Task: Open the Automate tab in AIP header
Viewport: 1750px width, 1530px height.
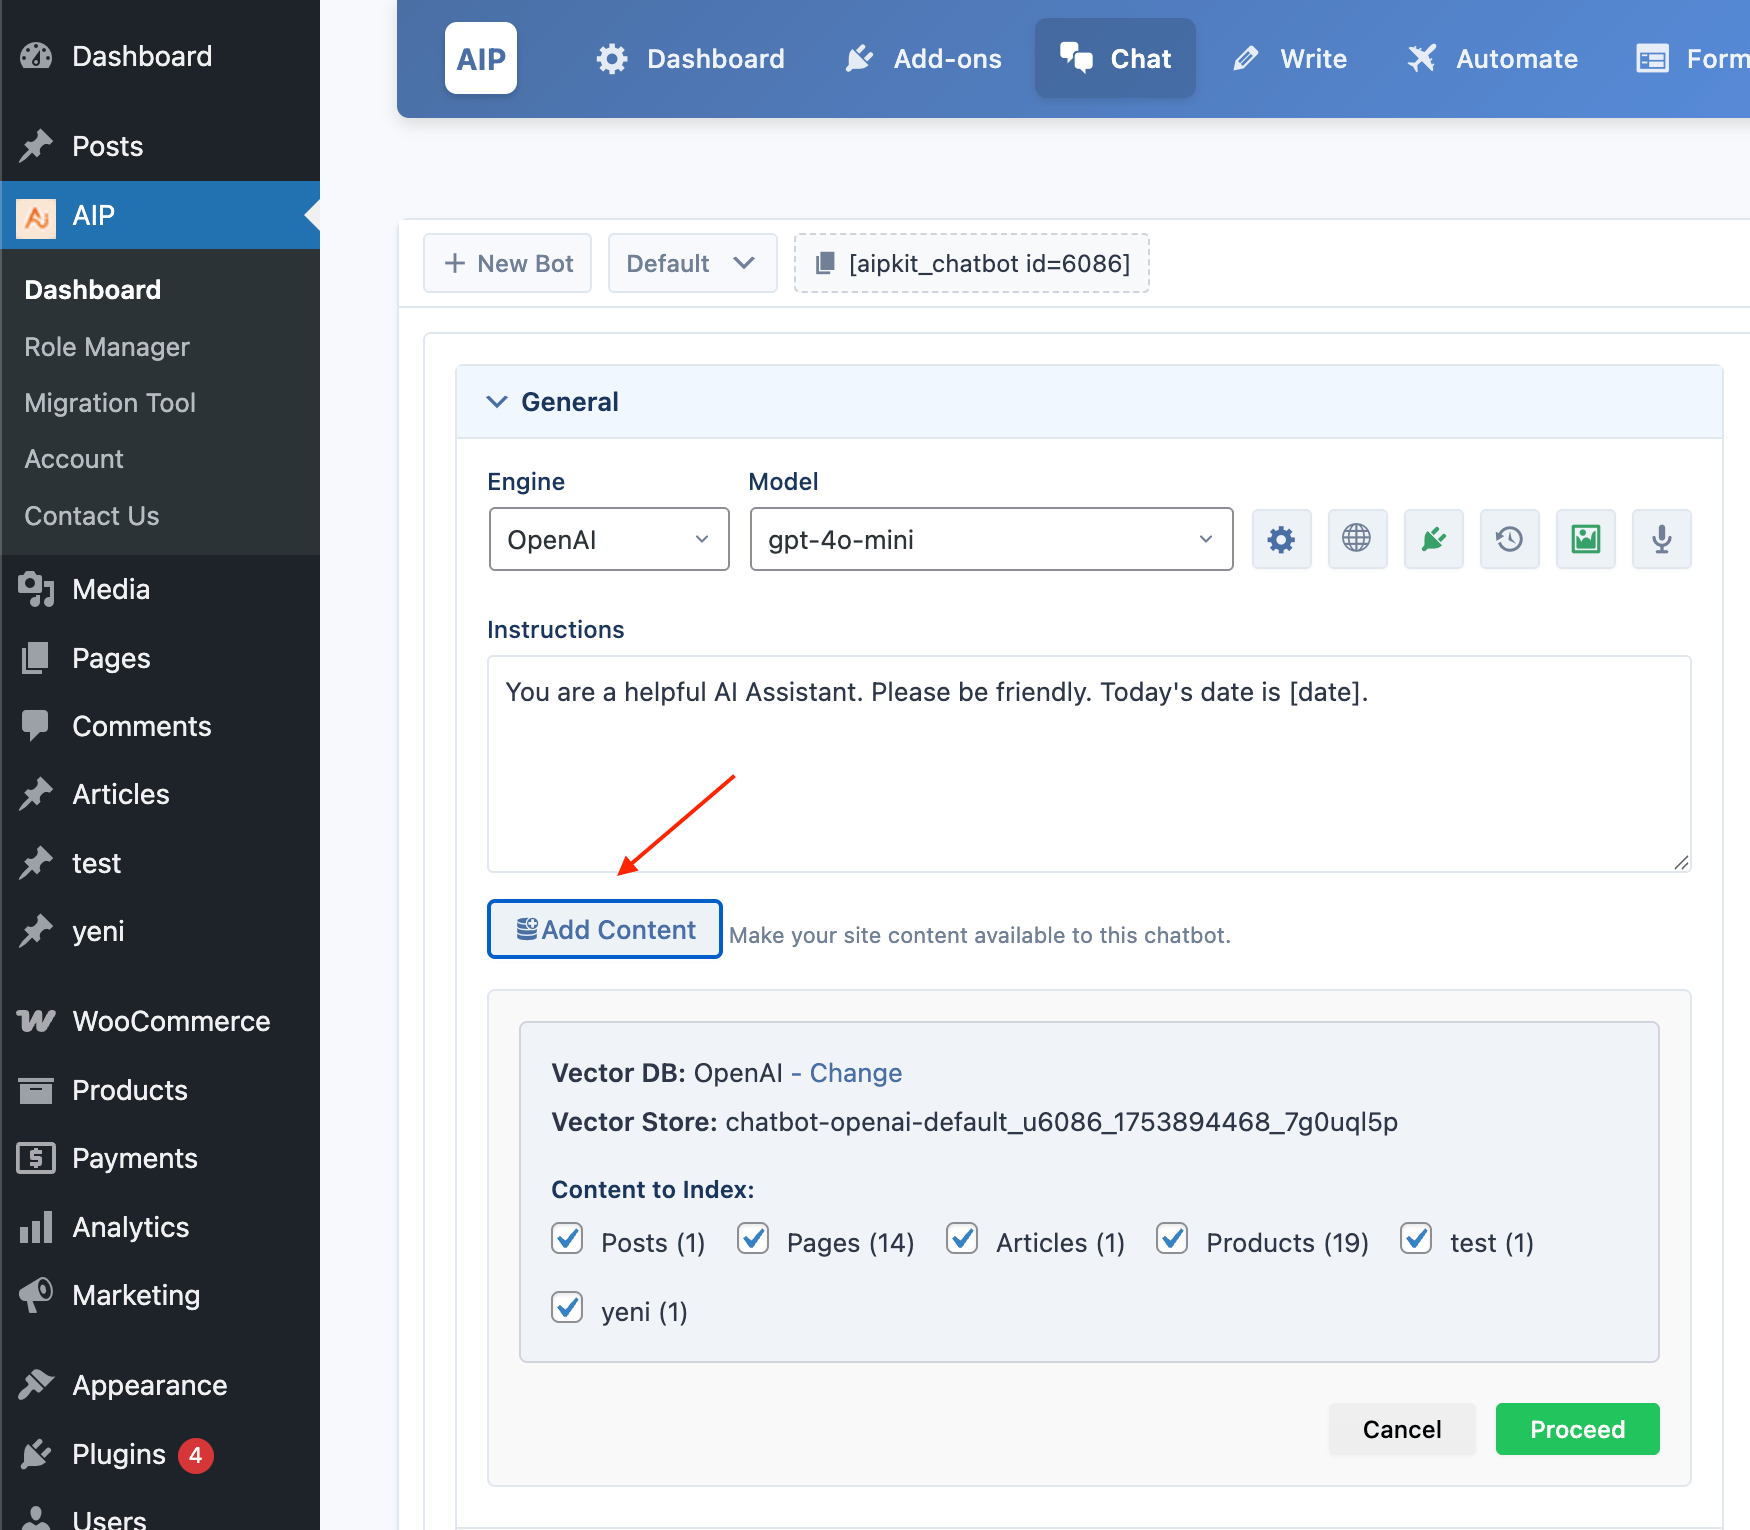Action: click(1492, 58)
